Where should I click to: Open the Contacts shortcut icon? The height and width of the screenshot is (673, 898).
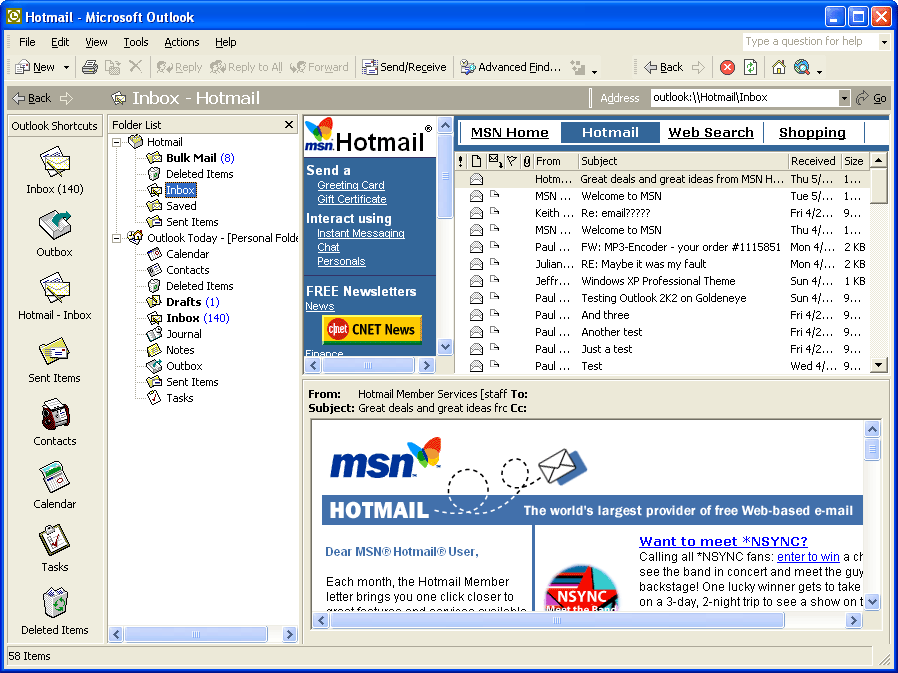tap(55, 416)
